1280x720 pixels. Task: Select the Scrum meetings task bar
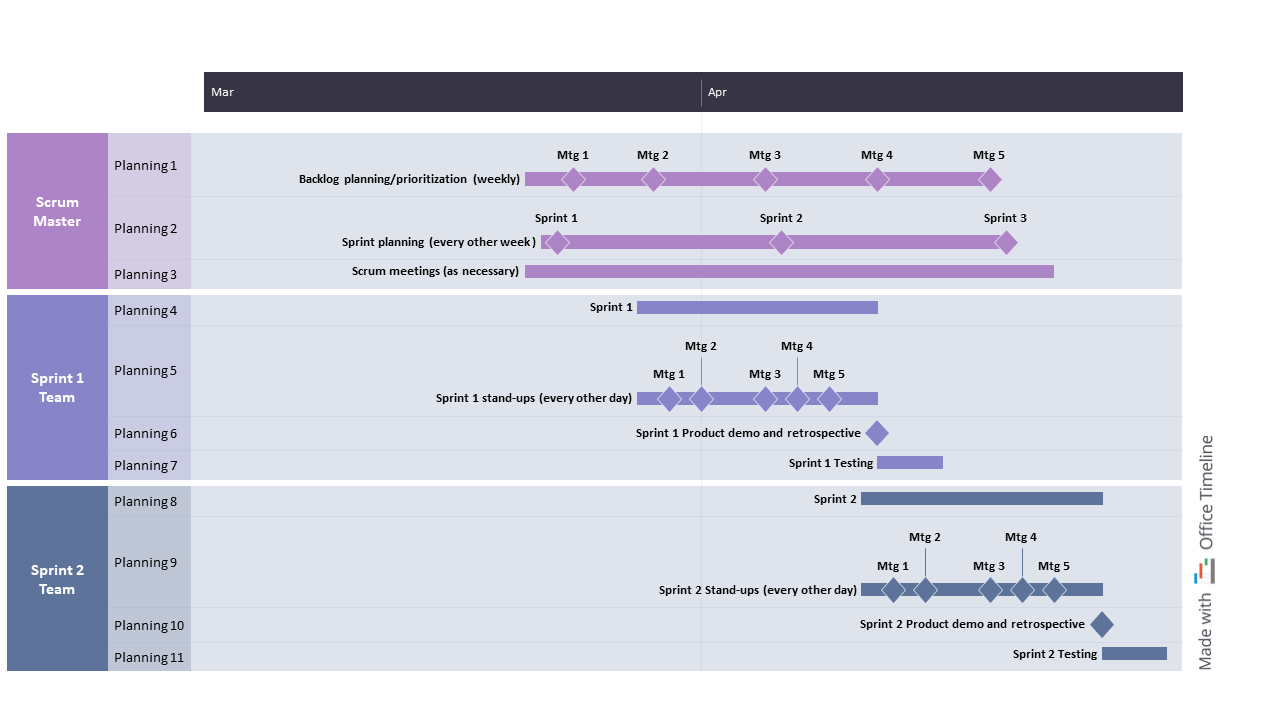pyautogui.click(x=789, y=271)
